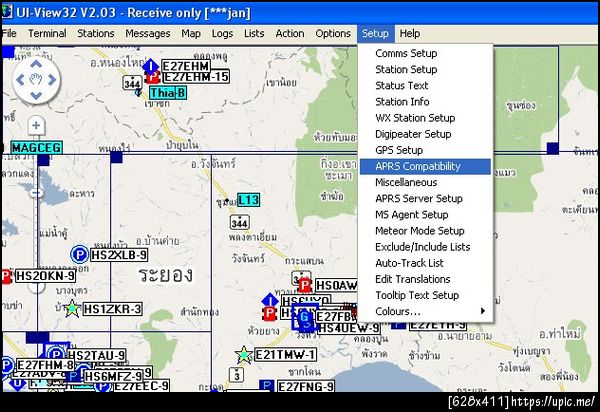Image resolution: width=600 pixels, height=412 pixels.
Task: Click the HS4UEW-9 callsign label
Action: pyautogui.click(x=349, y=329)
